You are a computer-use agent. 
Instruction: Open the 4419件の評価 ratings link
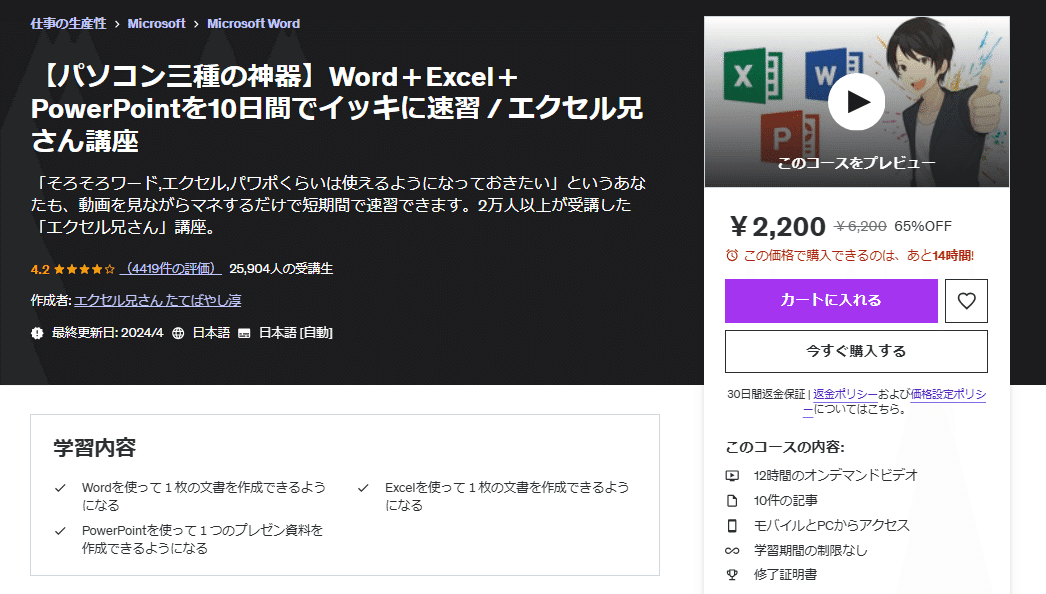click(171, 269)
